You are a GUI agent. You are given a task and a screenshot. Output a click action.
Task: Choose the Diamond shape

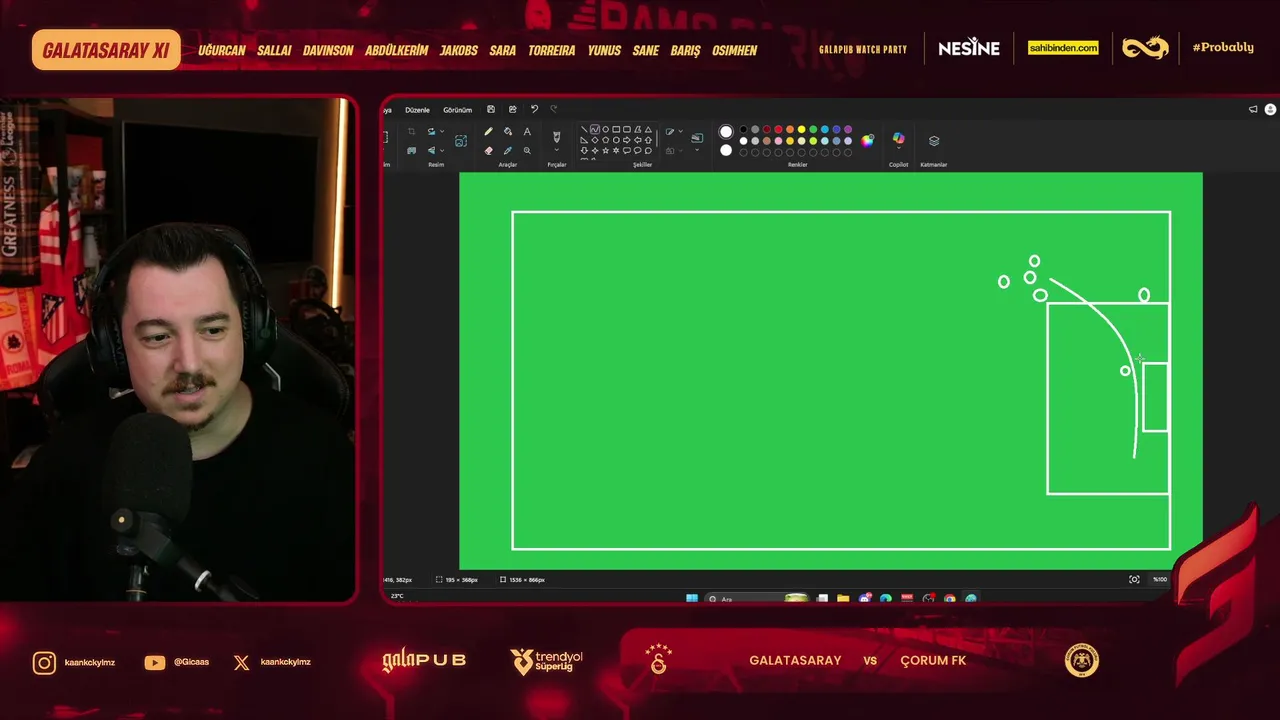pyautogui.click(x=595, y=140)
